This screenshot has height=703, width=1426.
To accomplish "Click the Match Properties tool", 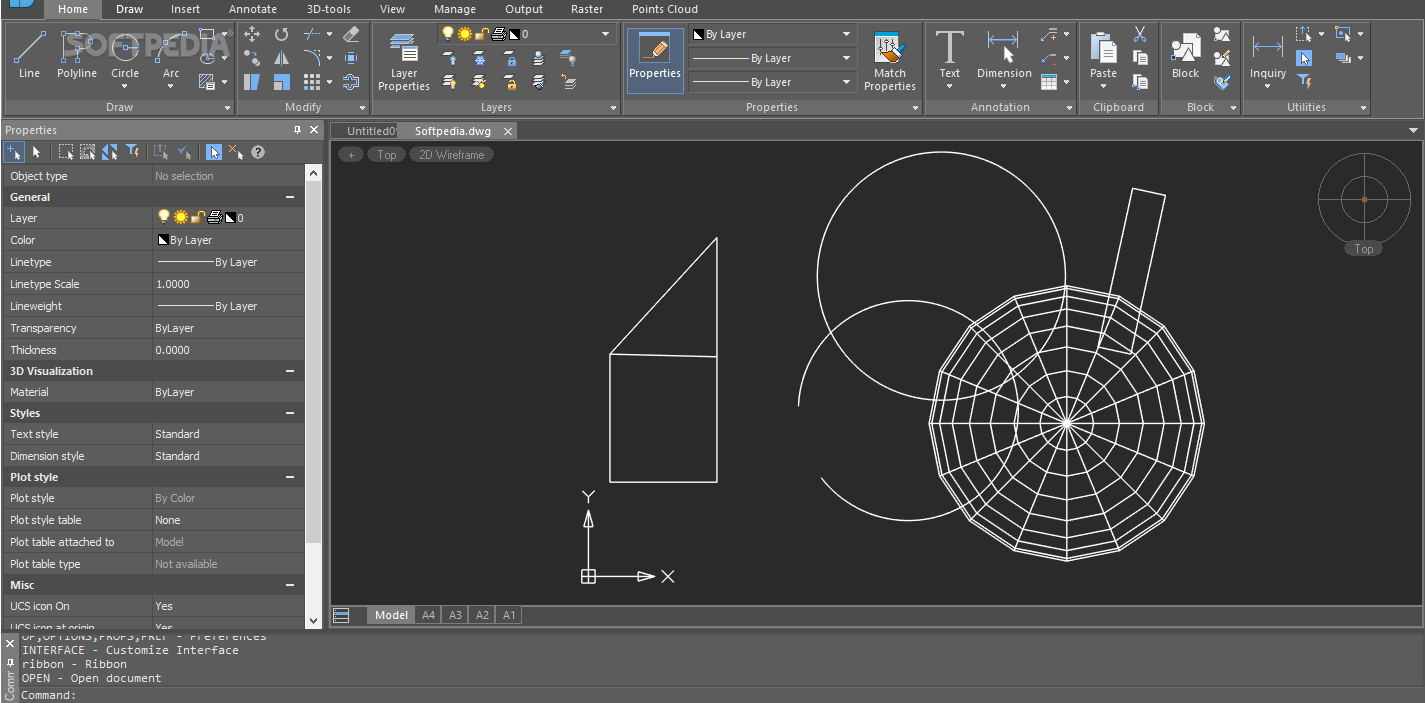I will point(889,61).
